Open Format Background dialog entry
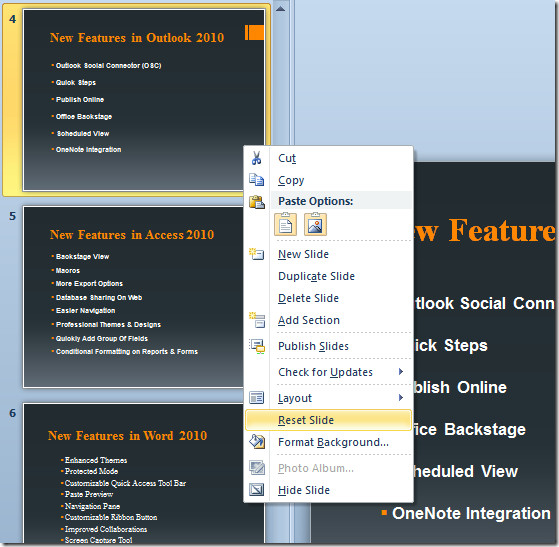The width and height of the screenshot is (559, 547). (328, 442)
